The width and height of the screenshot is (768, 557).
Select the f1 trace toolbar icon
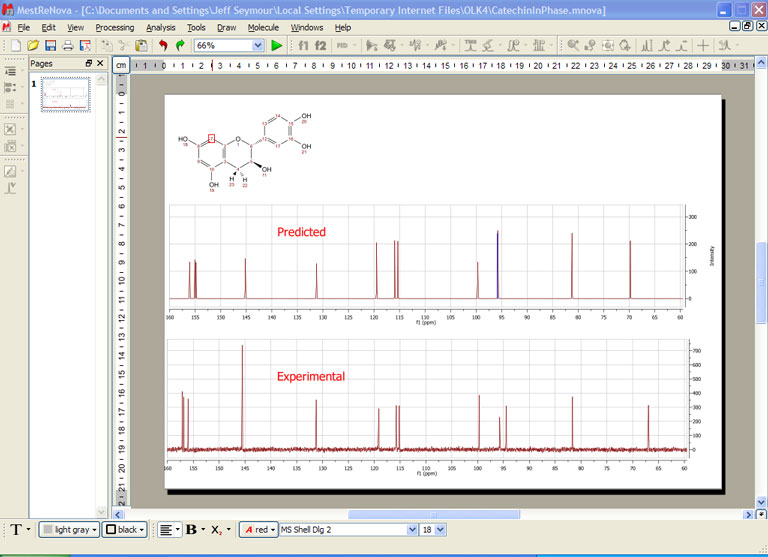click(x=303, y=46)
